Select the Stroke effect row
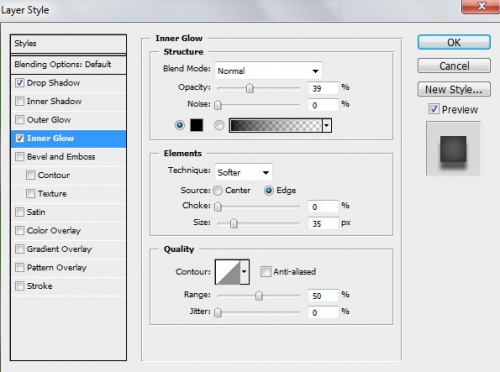The height and width of the screenshot is (372, 500). 68,286
